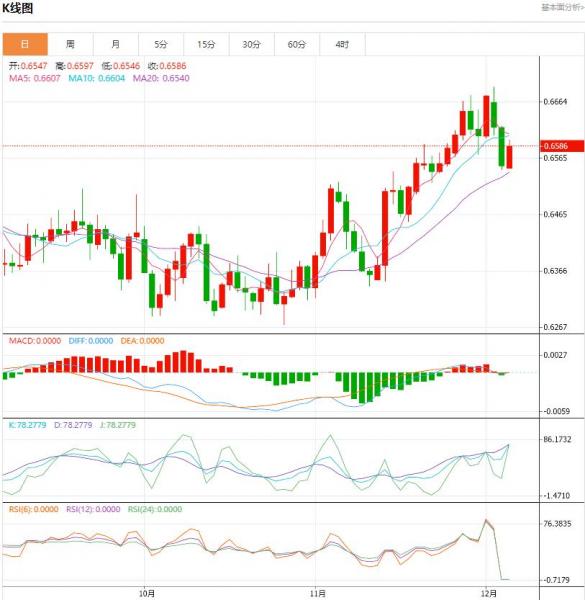Click the MACD indicator label
The image size is (585, 600).
coord(35,341)
